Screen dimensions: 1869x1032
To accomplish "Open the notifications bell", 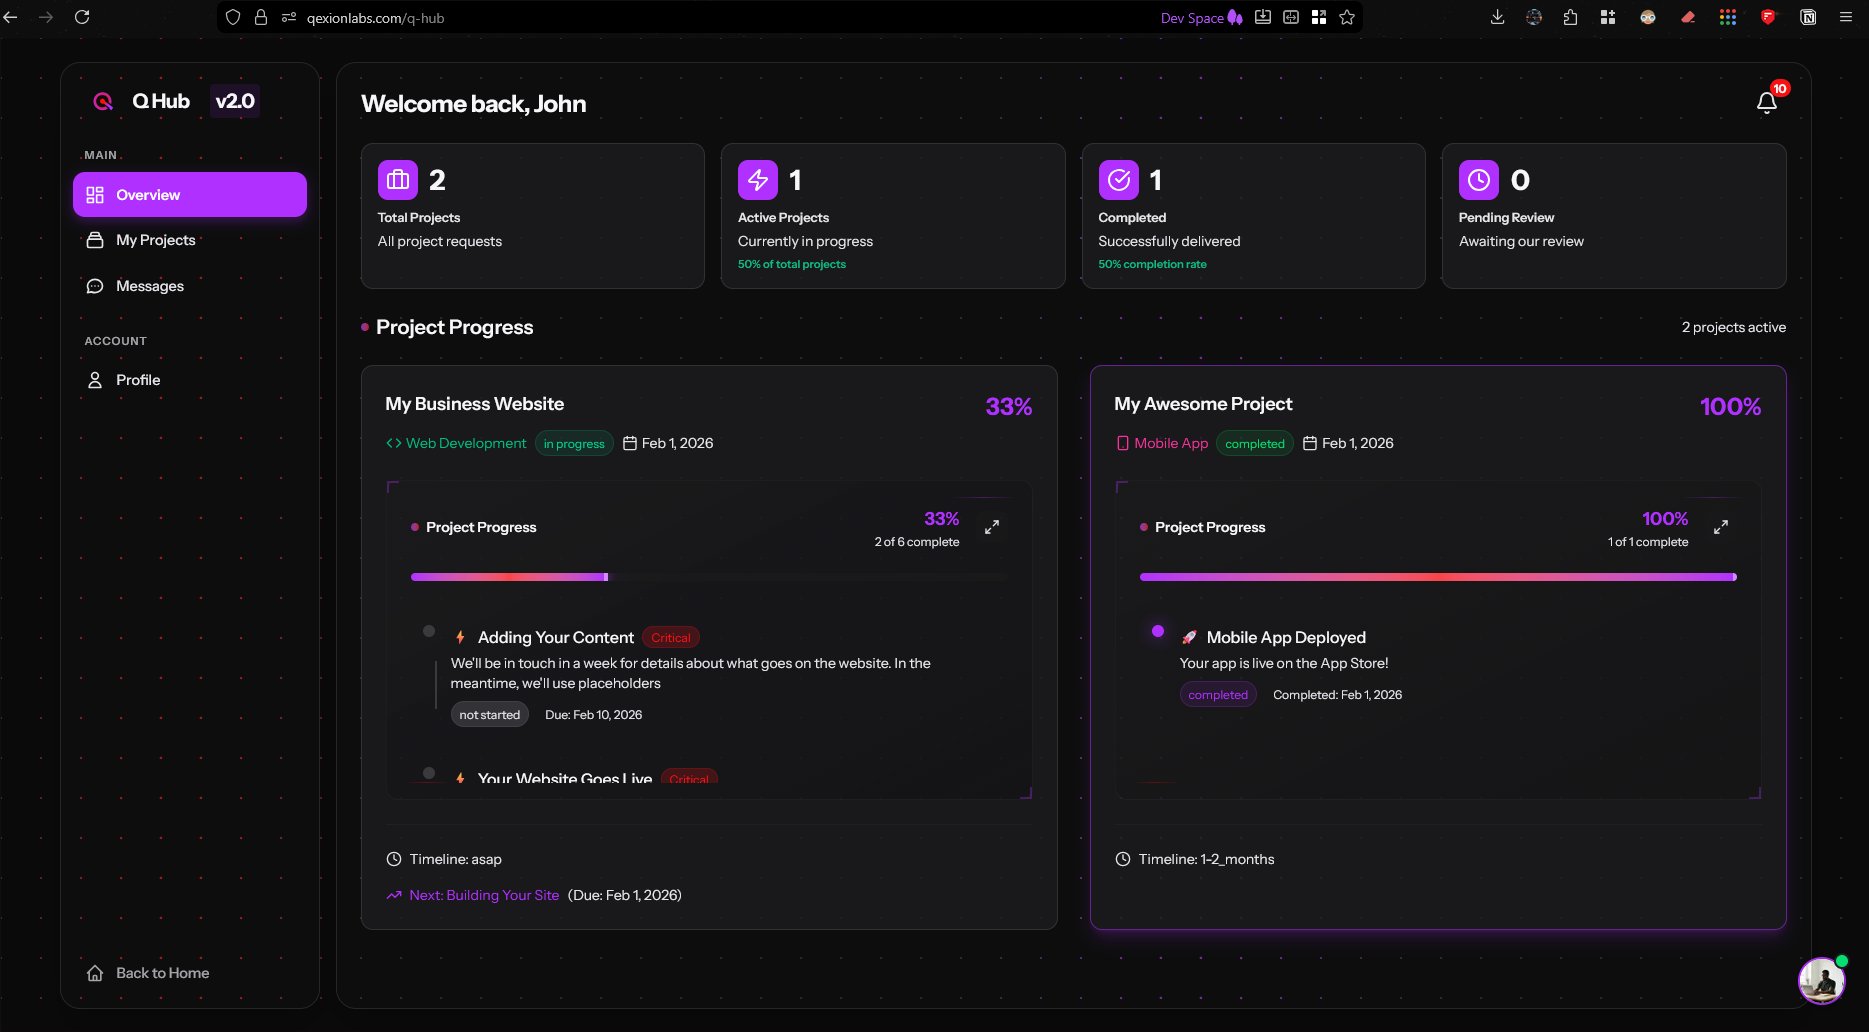I will 1766,101.
